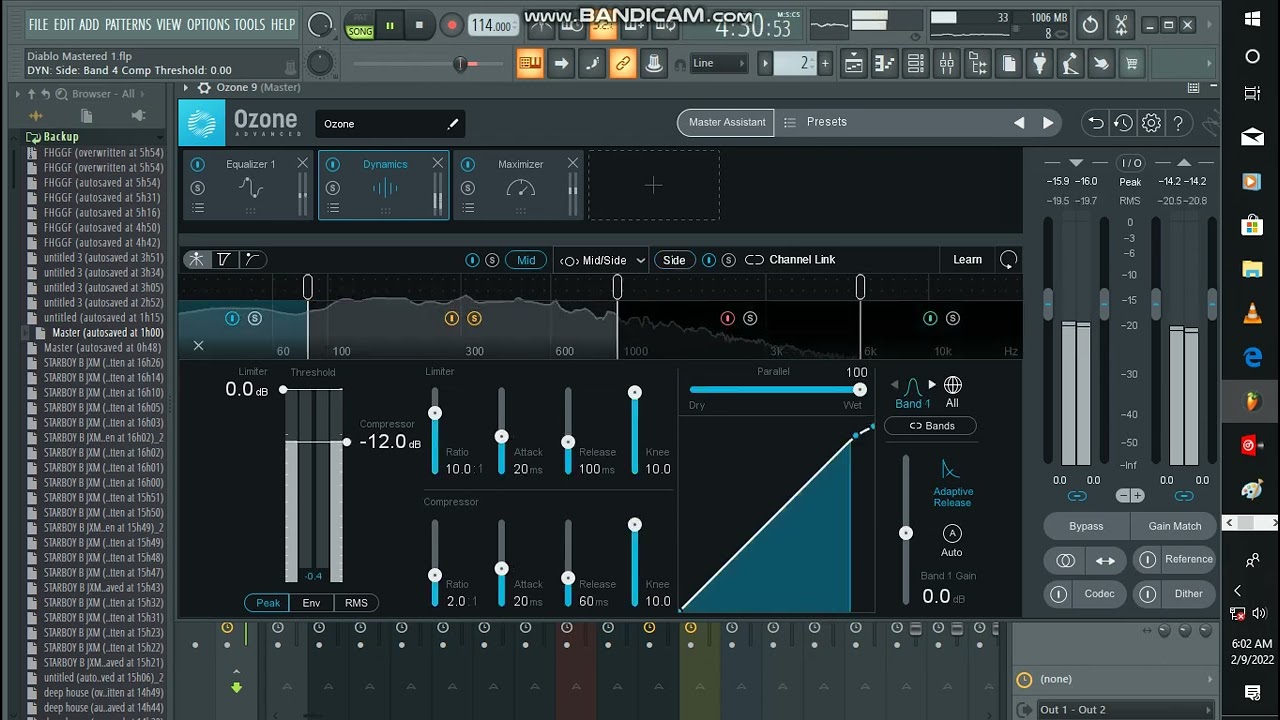Click the Bypass button
This screenshot has height=720, width=1280.
pyautogui.click(x=1086, y=526)
